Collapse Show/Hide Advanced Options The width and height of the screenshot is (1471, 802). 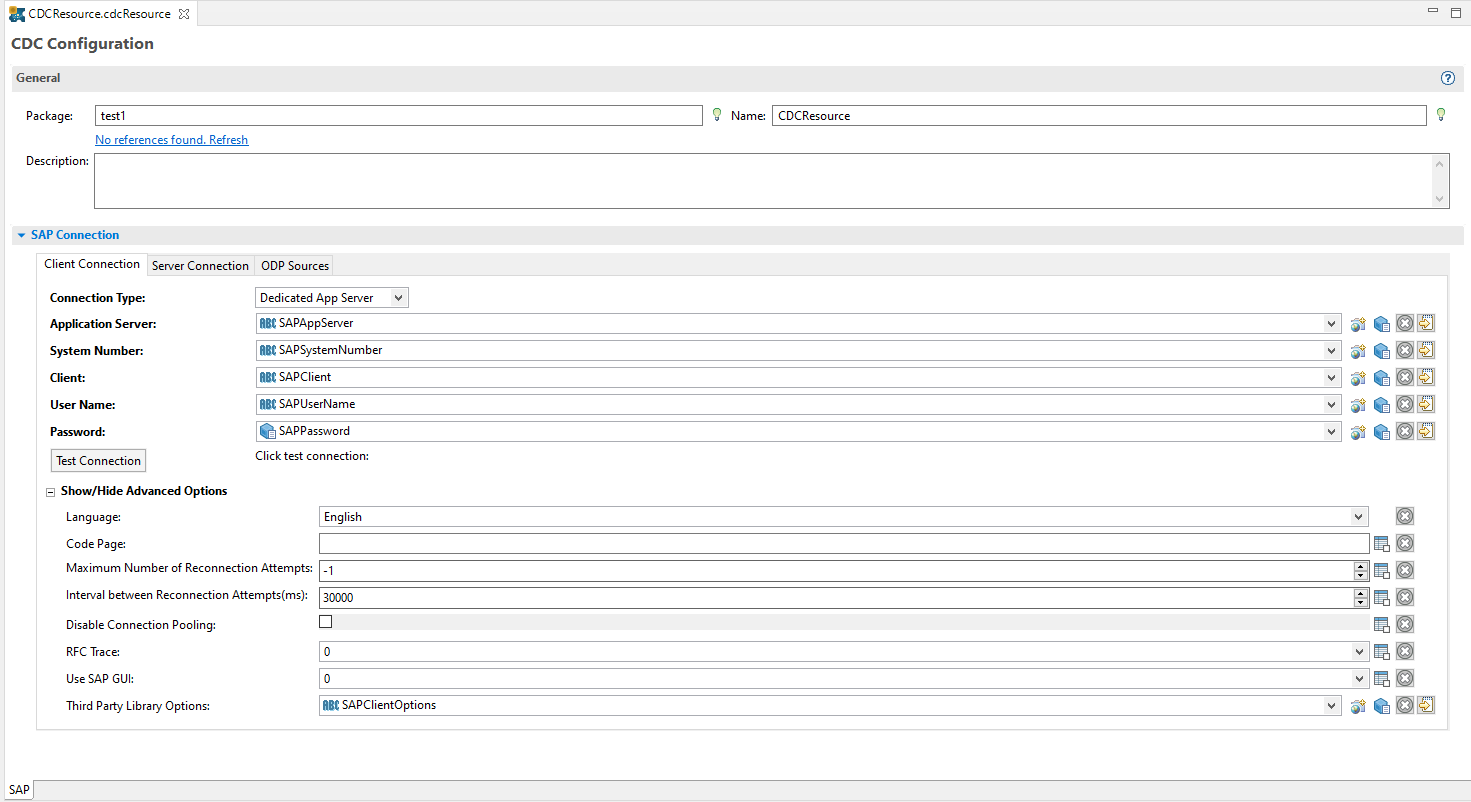[50, 492]
